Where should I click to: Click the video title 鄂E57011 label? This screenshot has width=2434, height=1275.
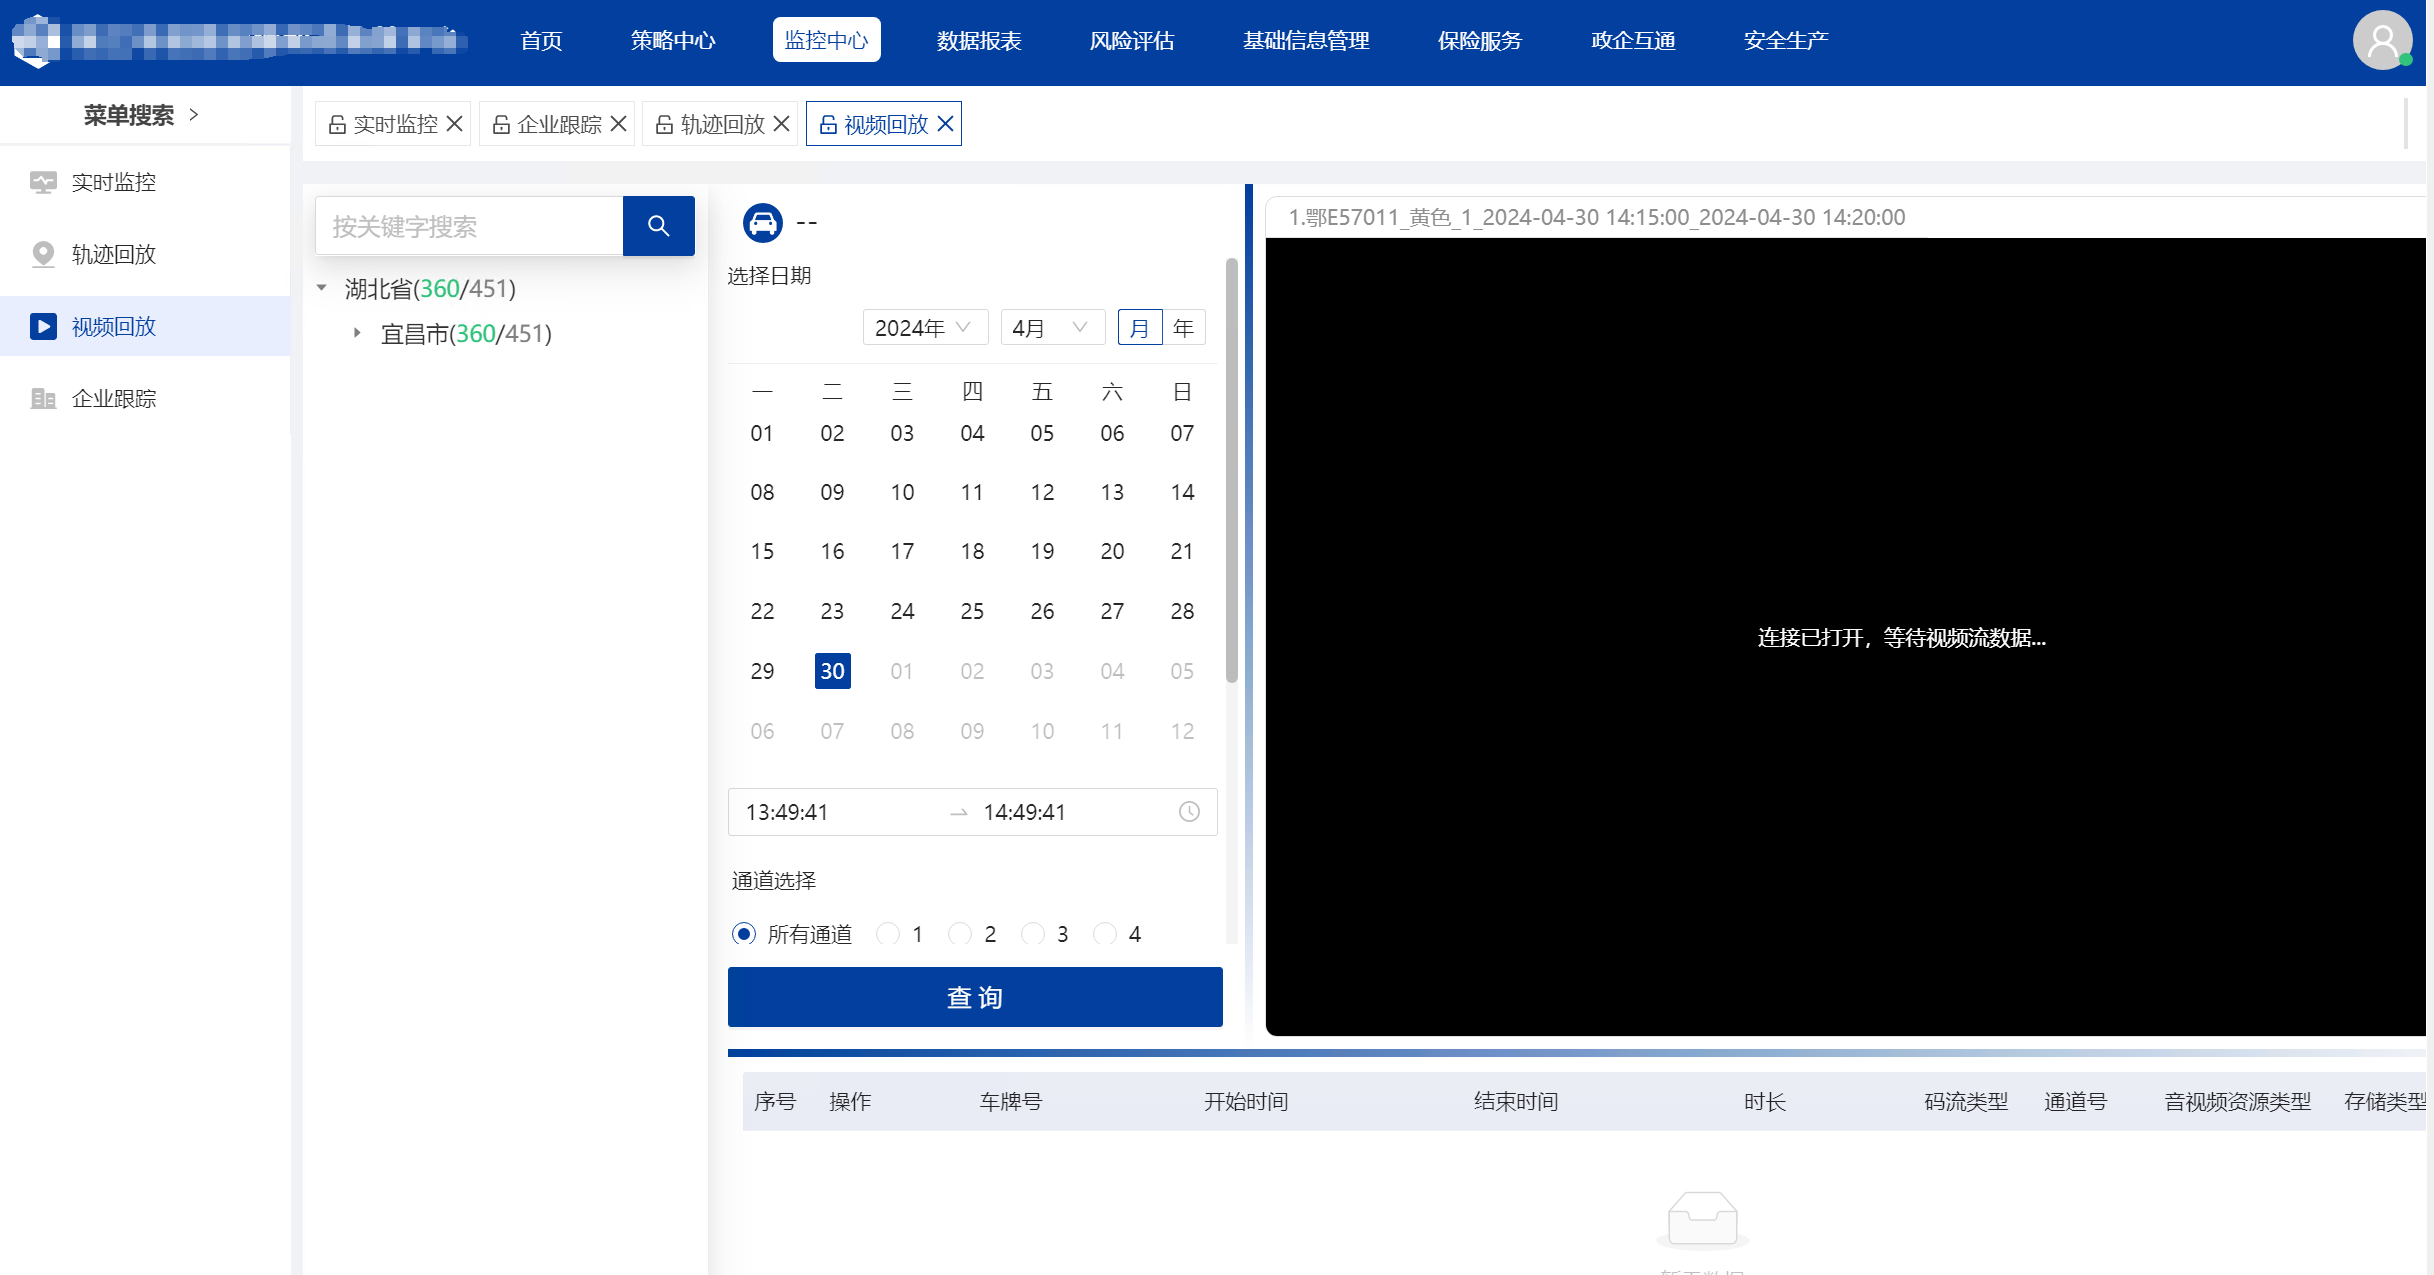tap(1596, 217)
